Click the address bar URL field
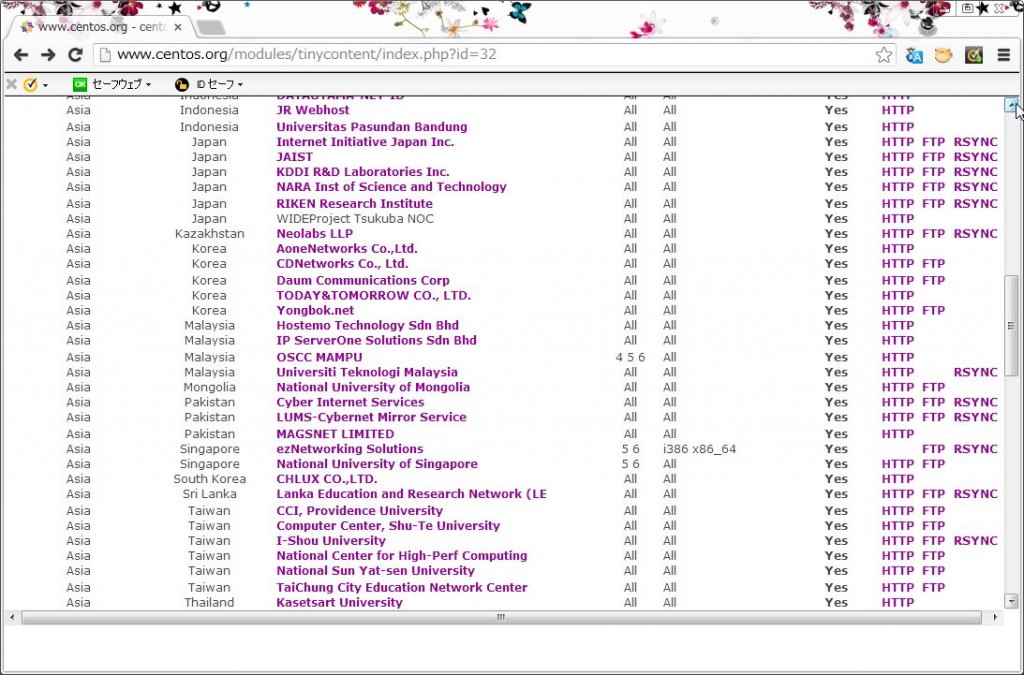The image size is (1024, 675). 480,55
